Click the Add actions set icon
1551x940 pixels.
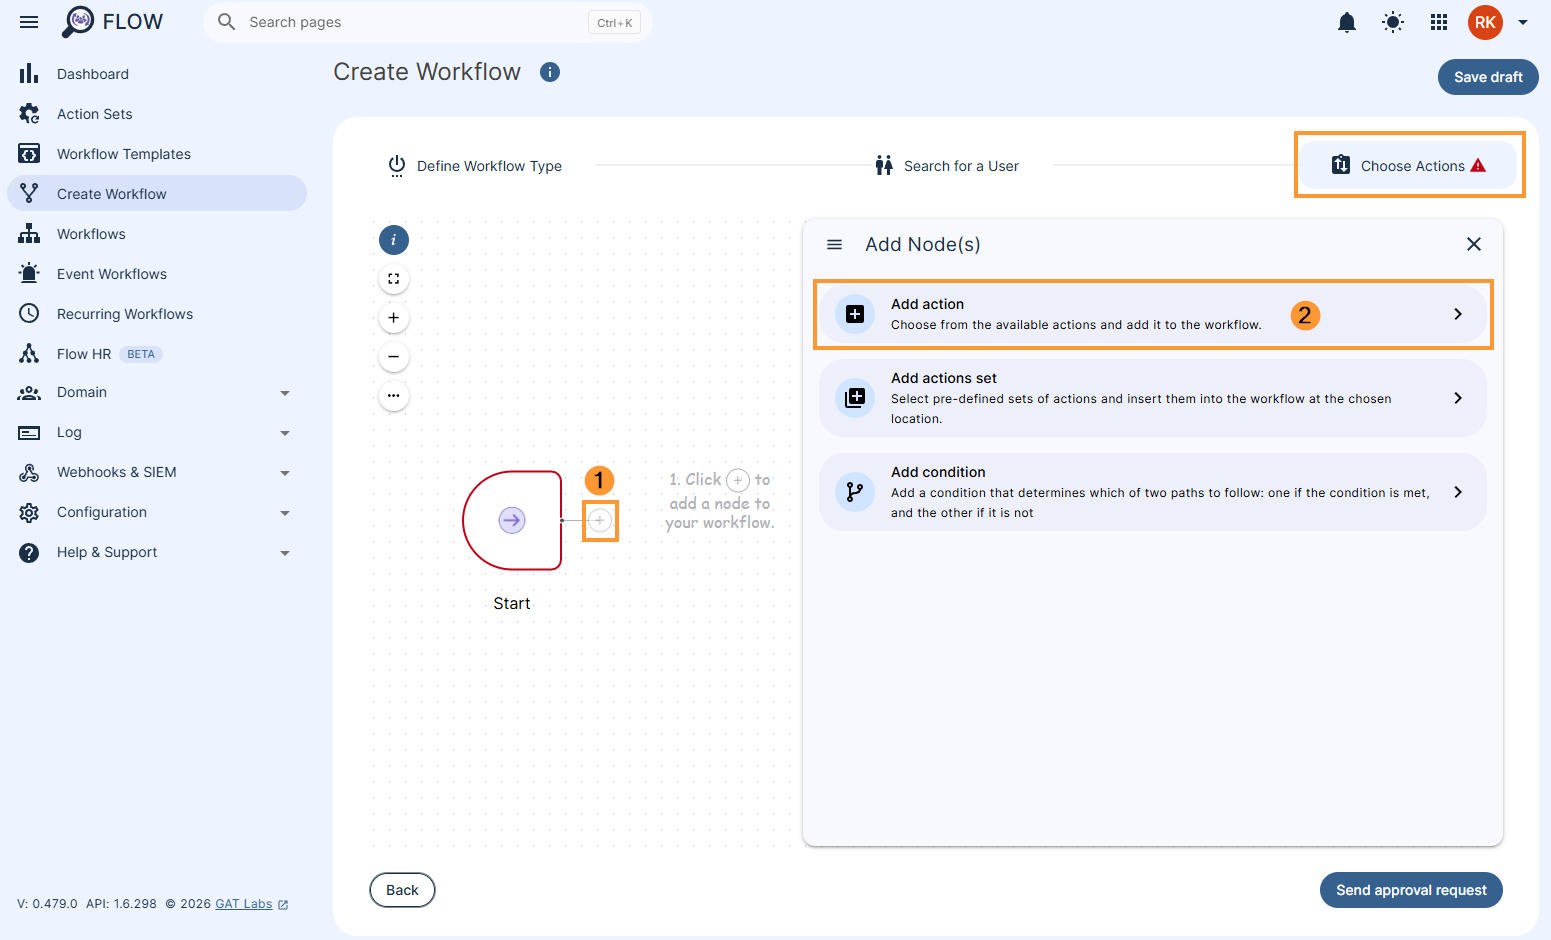click(x=855, y=398)
